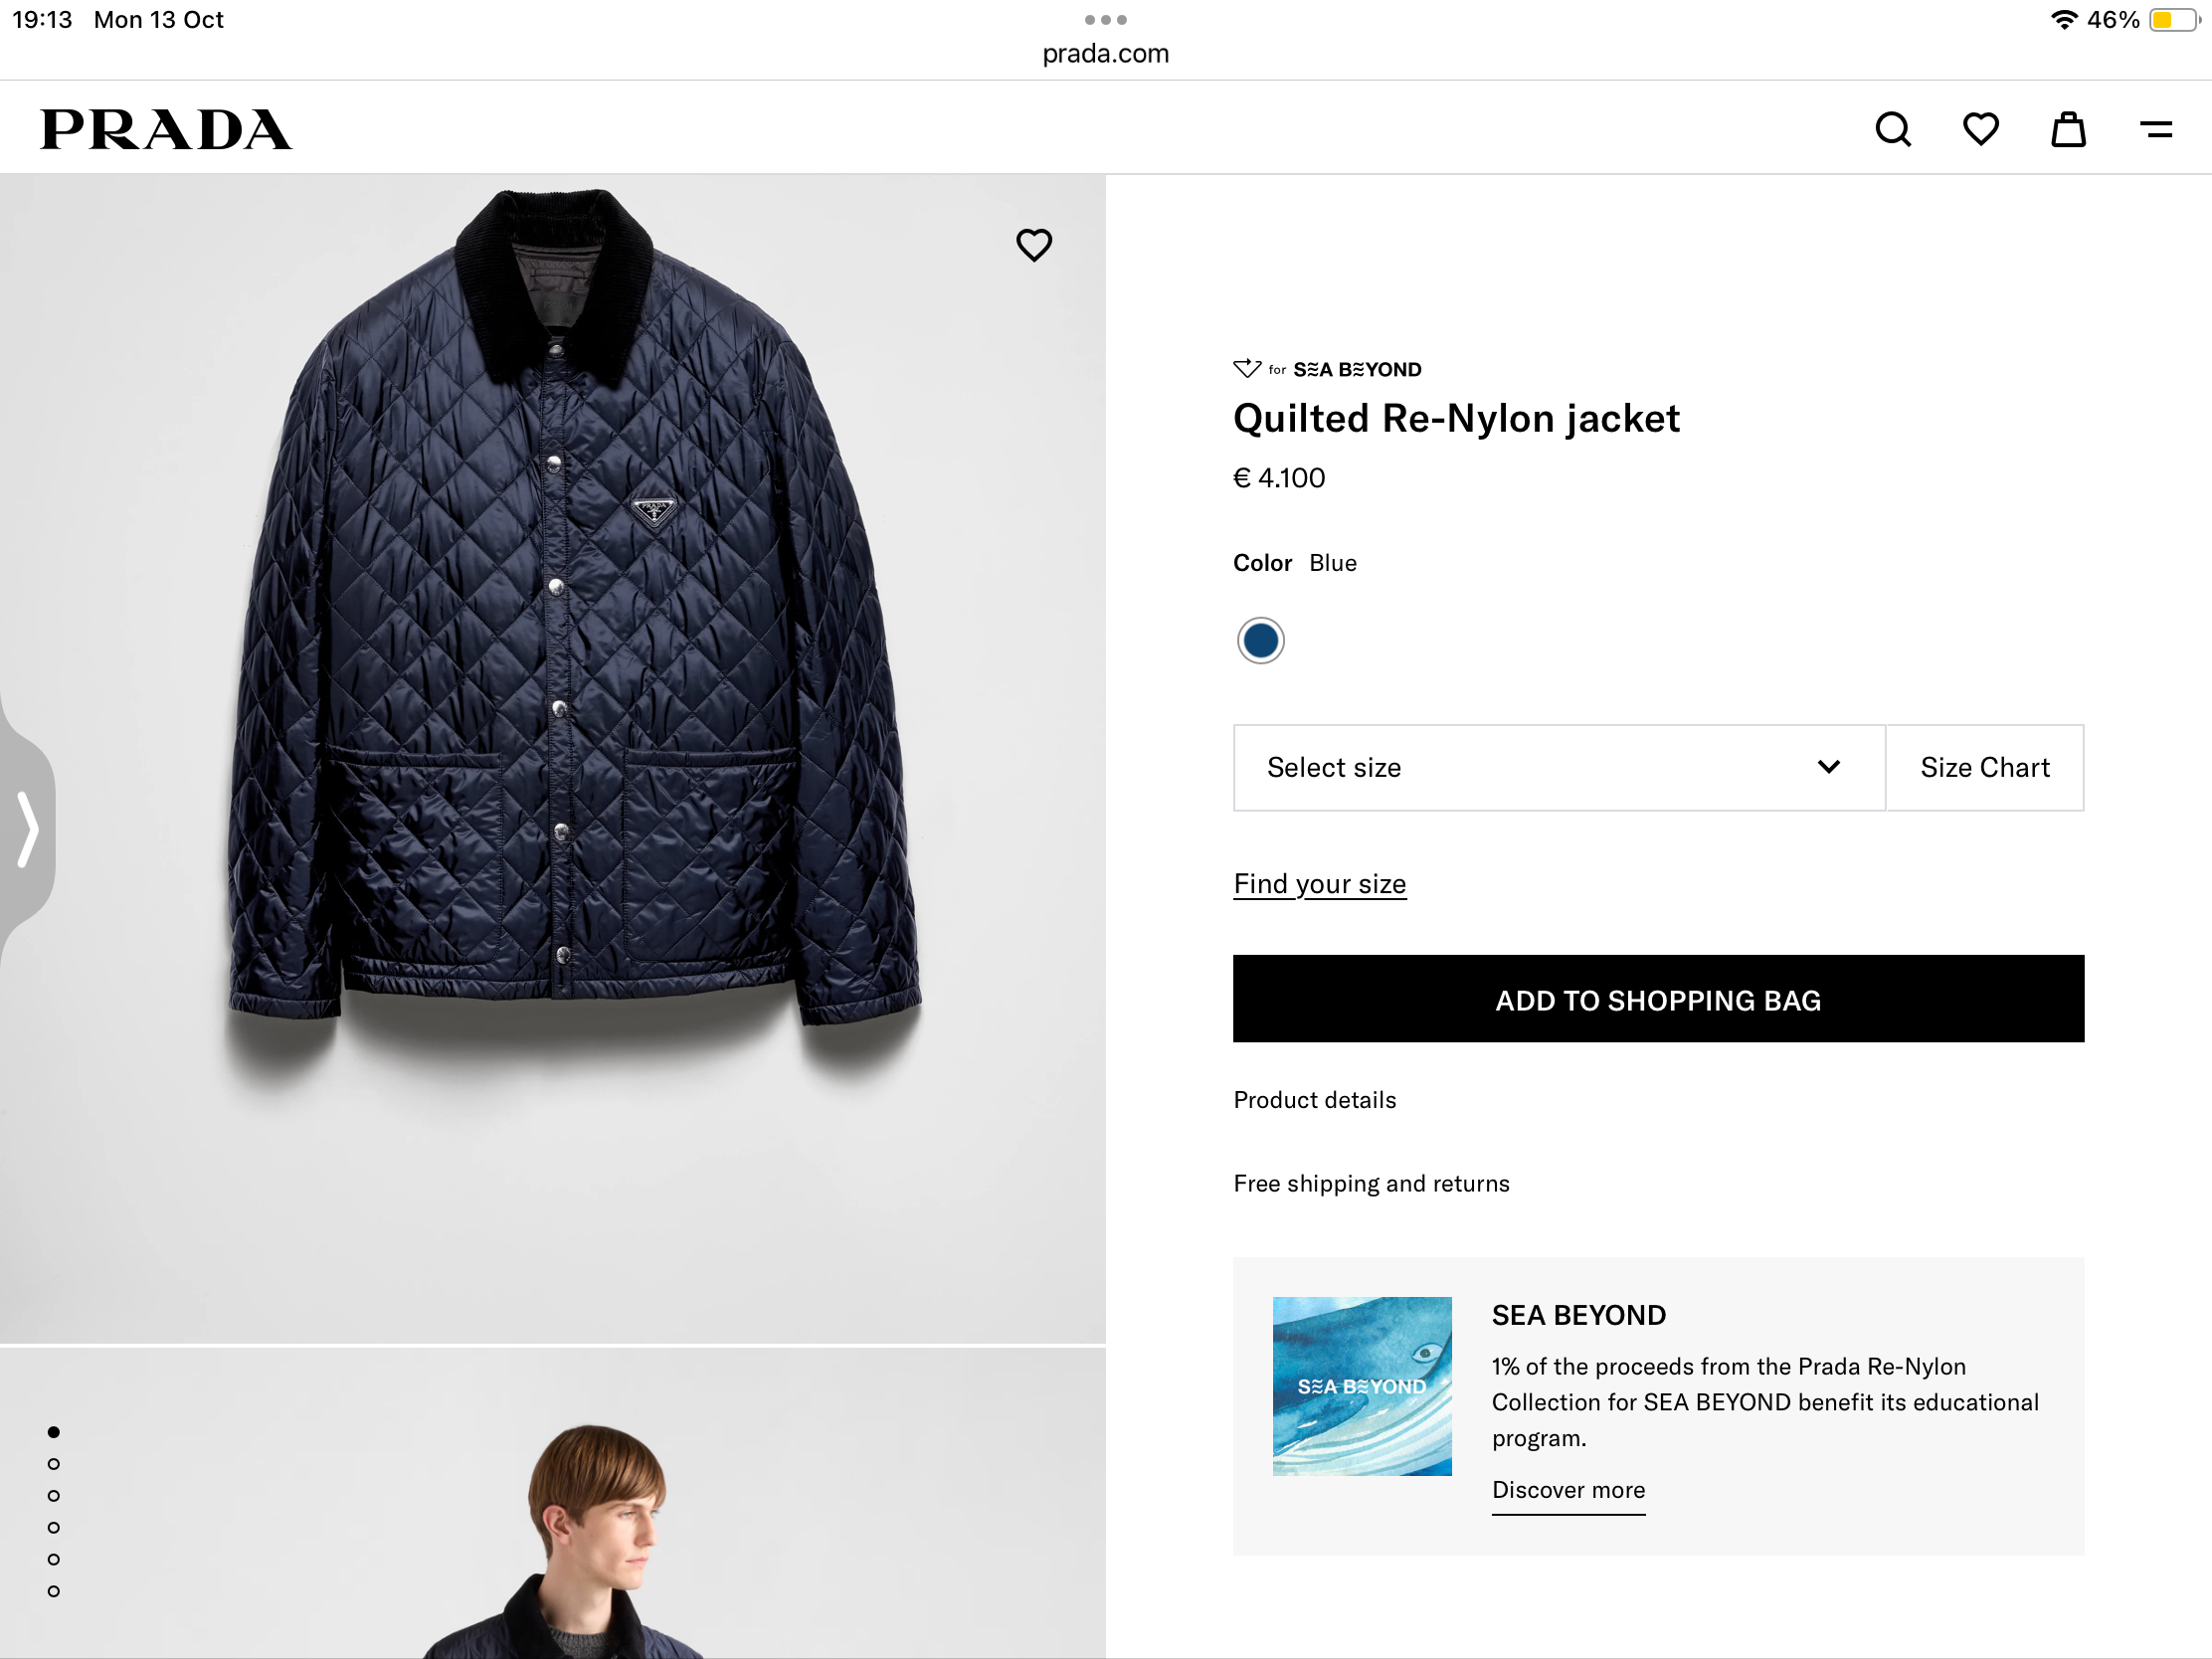Open the Select size dropdown

(x=1558, y=767)
